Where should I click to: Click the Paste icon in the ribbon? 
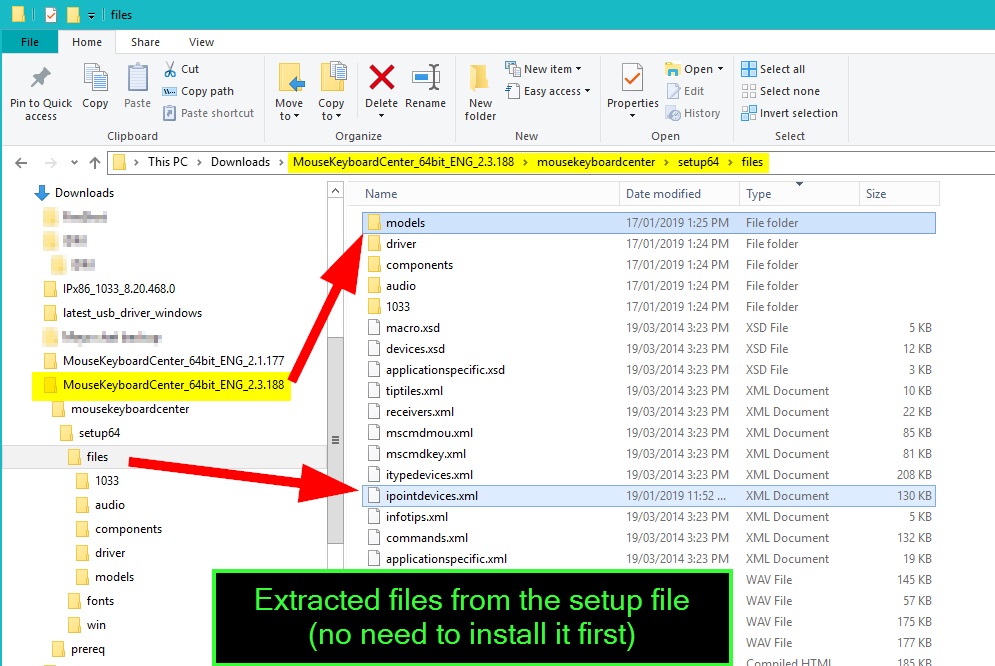[137, 79]
